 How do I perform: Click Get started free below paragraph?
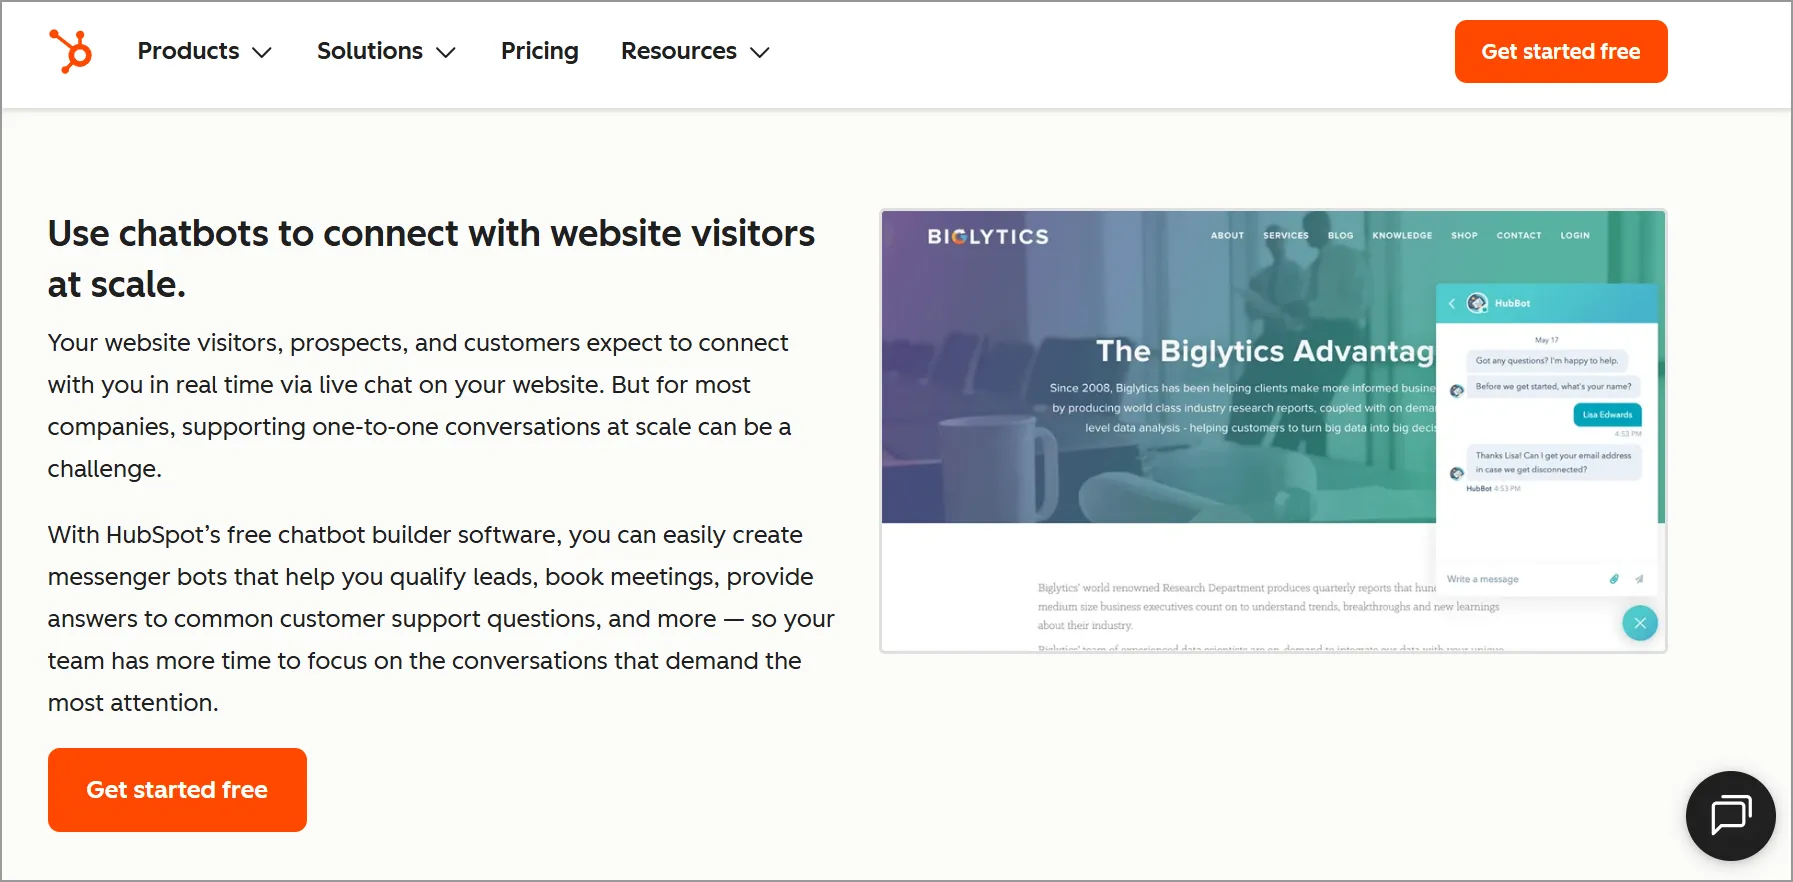coord(177,790)
